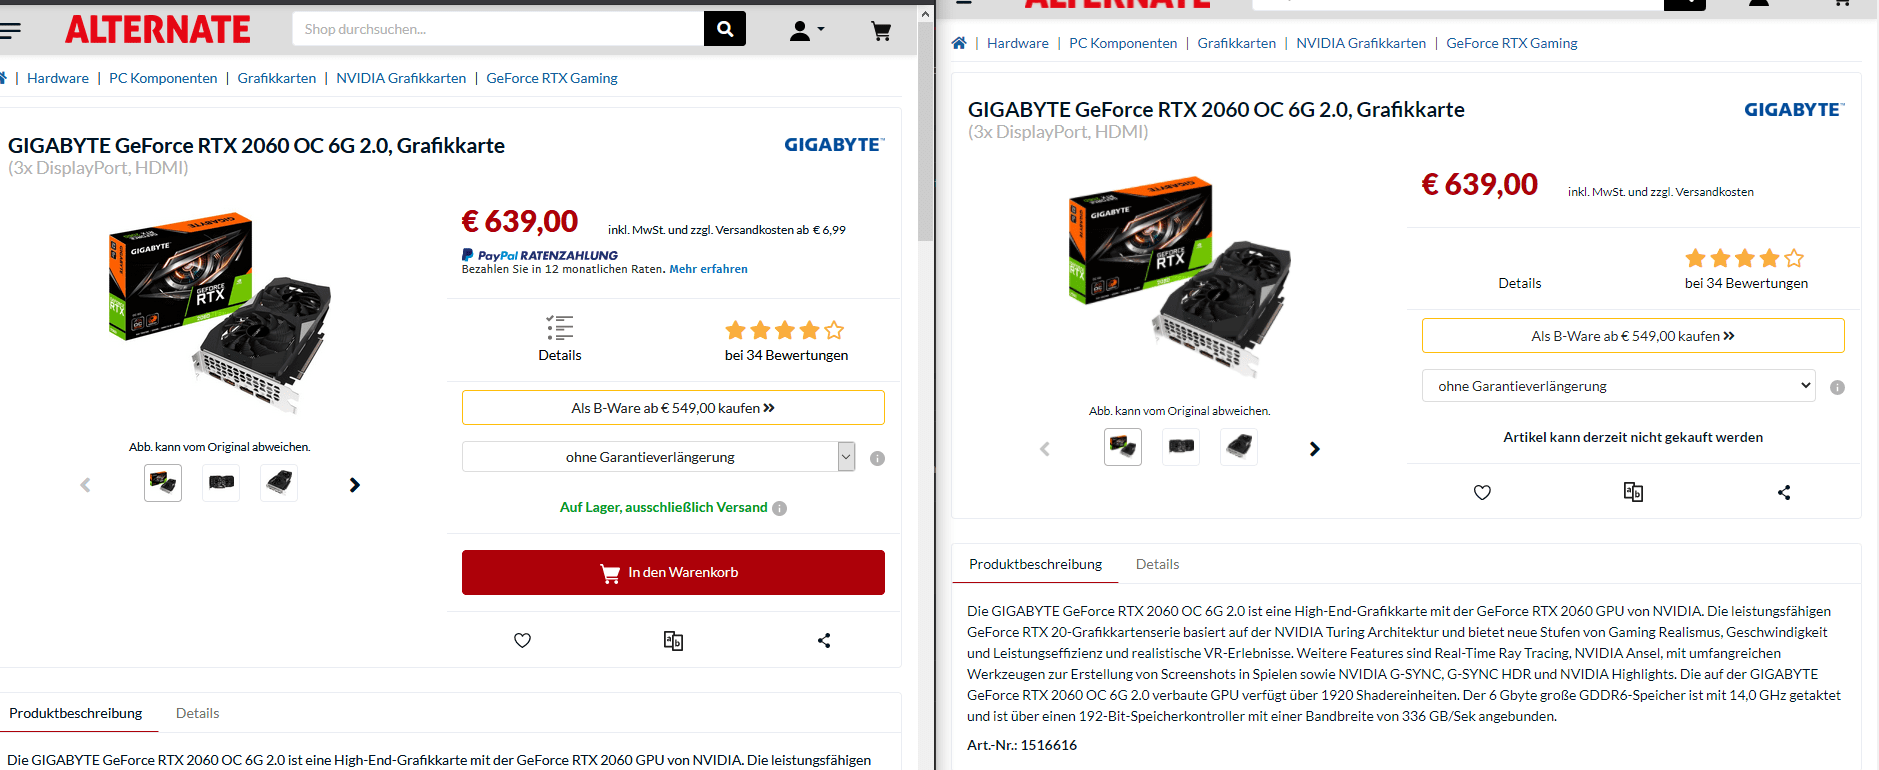Open the hamburger menu next to ALTERNATE logo

(x=10, y=30)
